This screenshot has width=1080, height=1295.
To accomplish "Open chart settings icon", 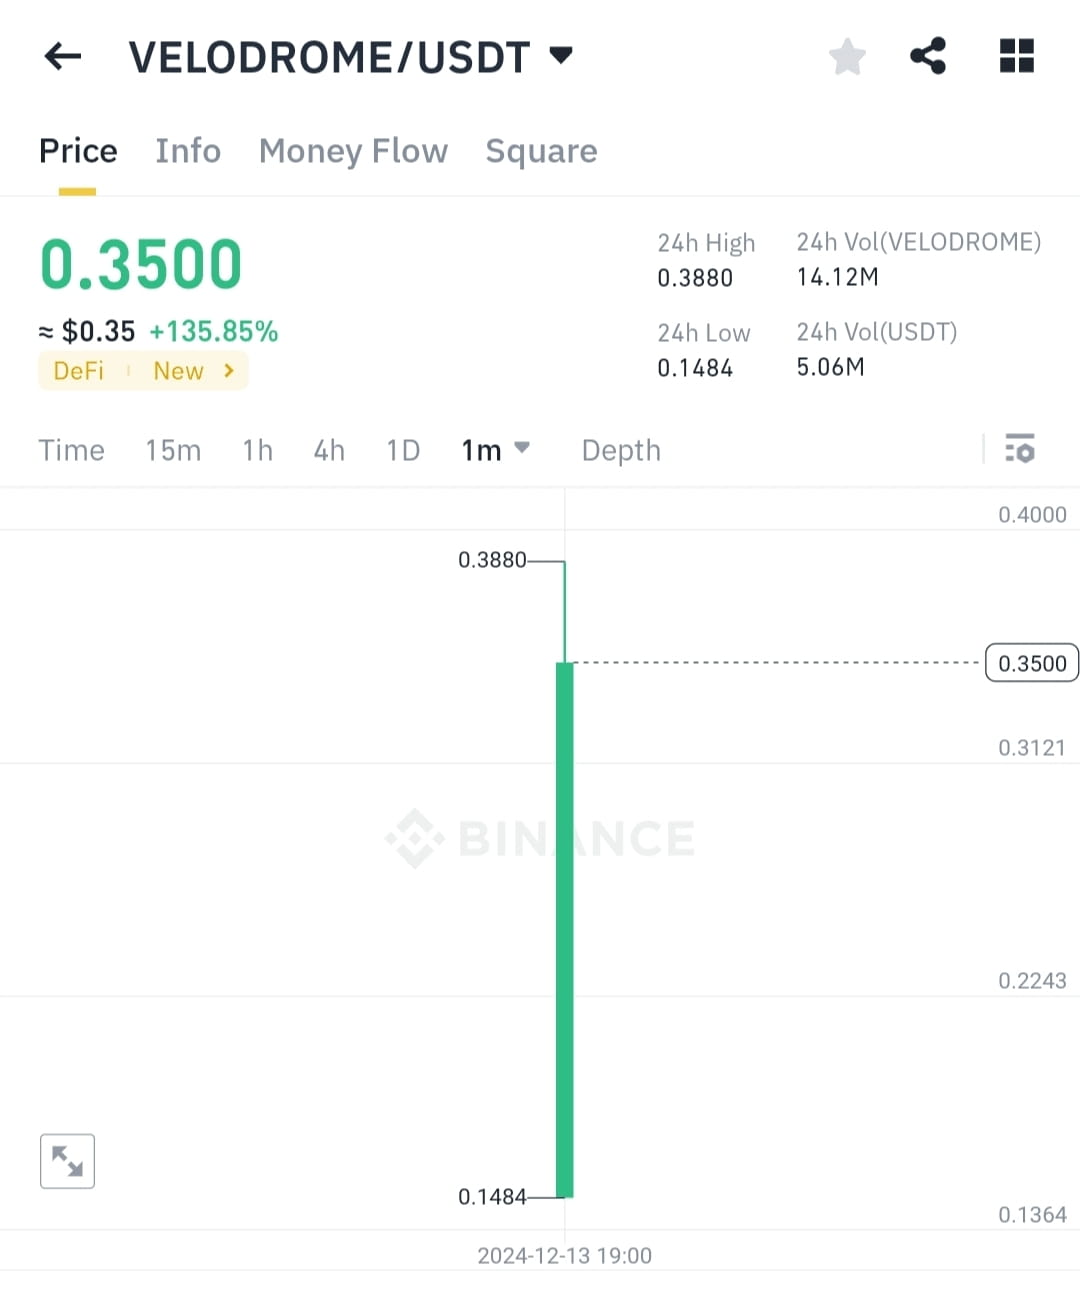I will pos(1020,448).
